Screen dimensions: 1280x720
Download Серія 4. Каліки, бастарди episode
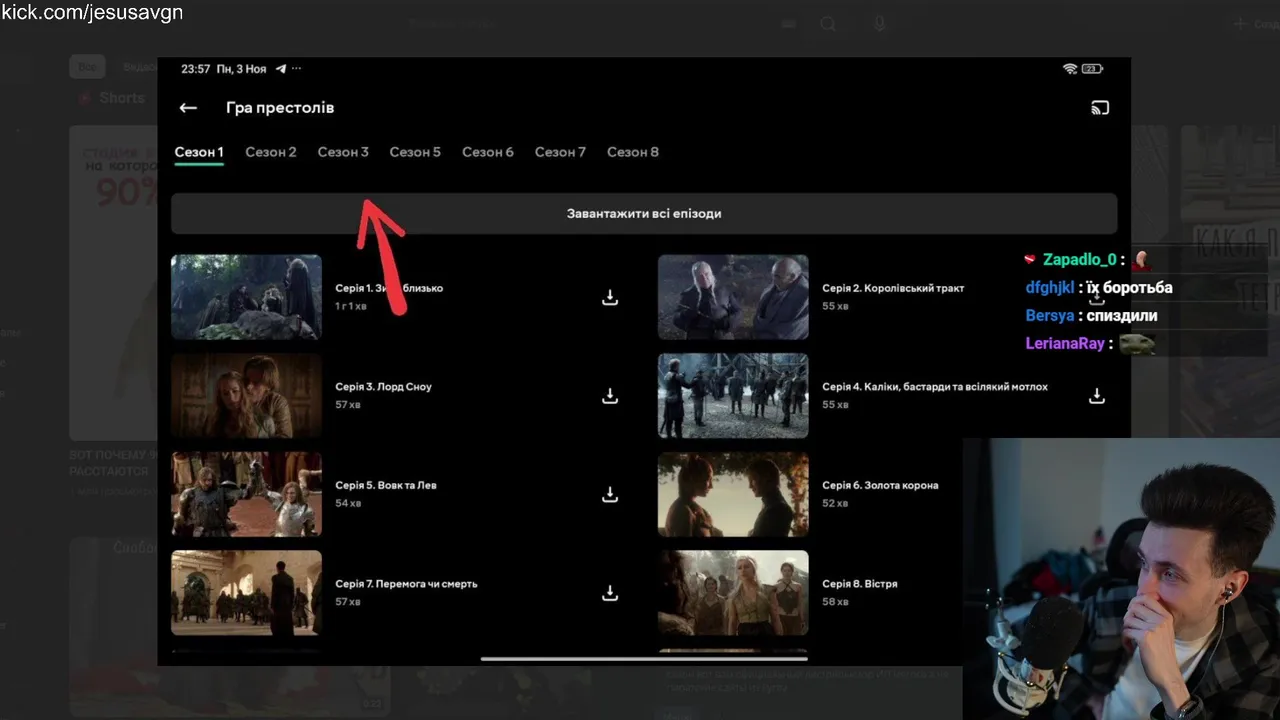coord(1097,396)
